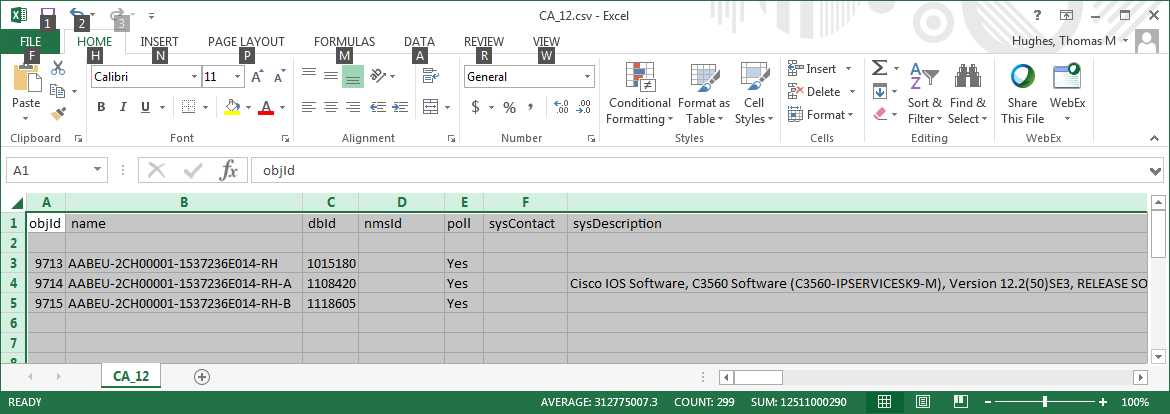Toggle Wrap Text

[431, 75]
